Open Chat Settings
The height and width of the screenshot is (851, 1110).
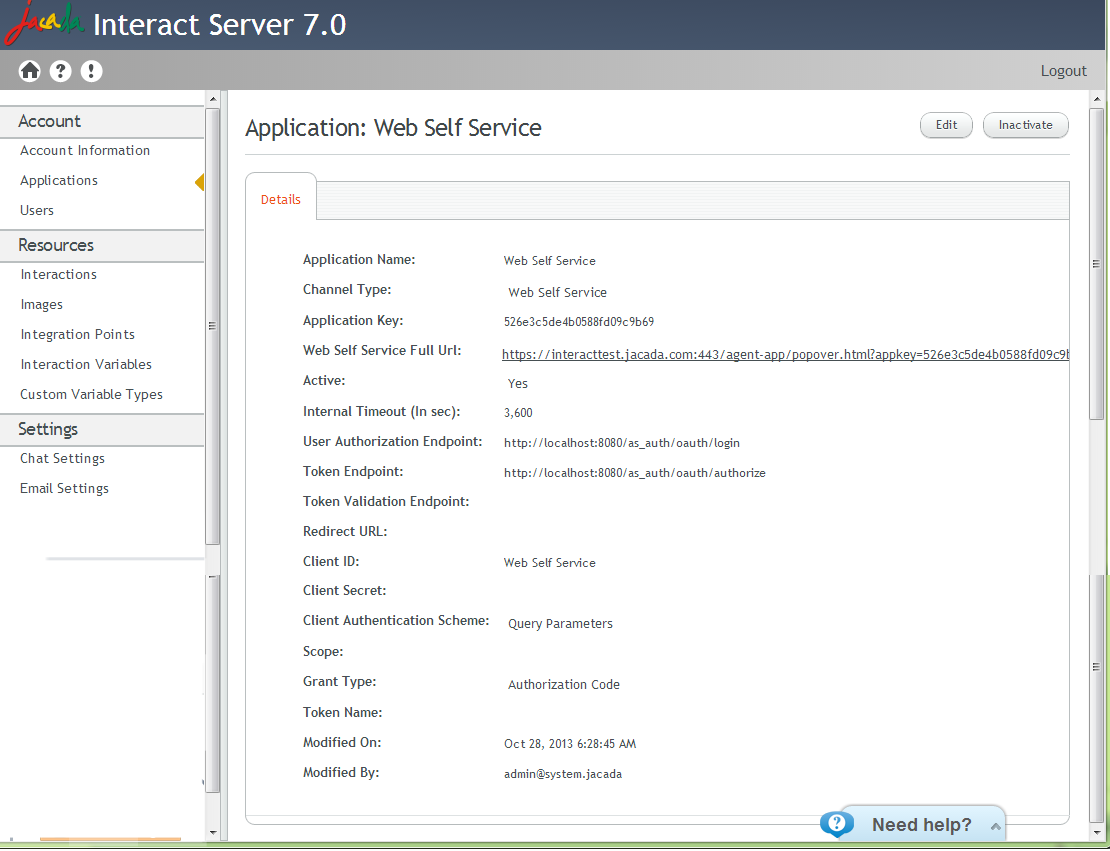[x=62, y=459]
